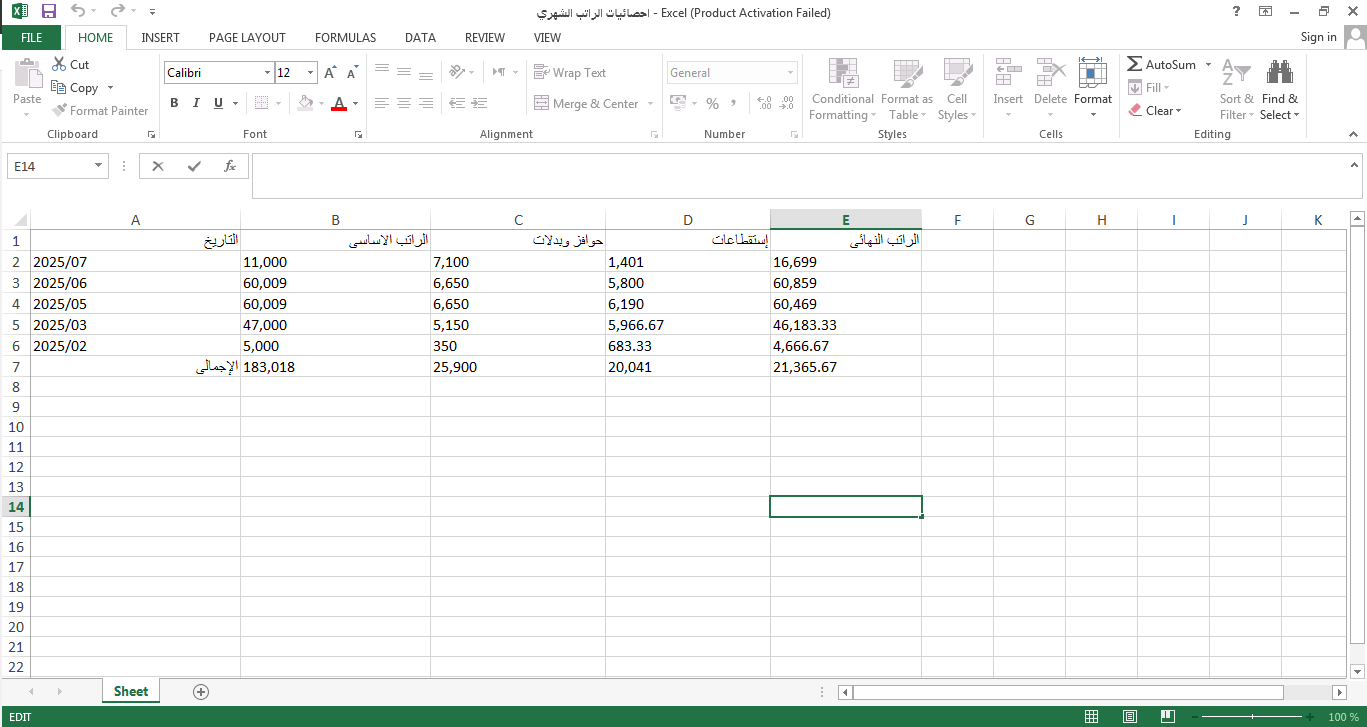Click the Sign in link
The image size is (1367, 727).
[x=1318, y=37]
